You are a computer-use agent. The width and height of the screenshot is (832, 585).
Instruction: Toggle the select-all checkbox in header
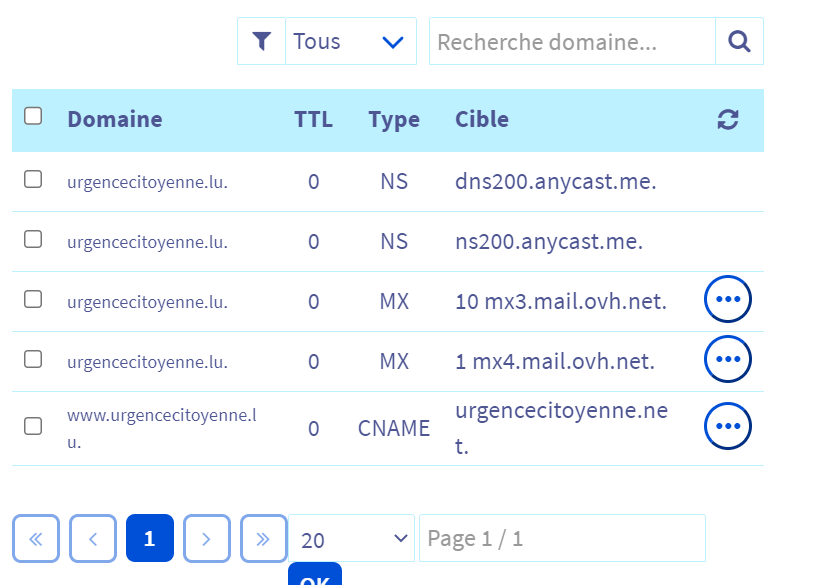pyautogui.click(x=33, y=116)
